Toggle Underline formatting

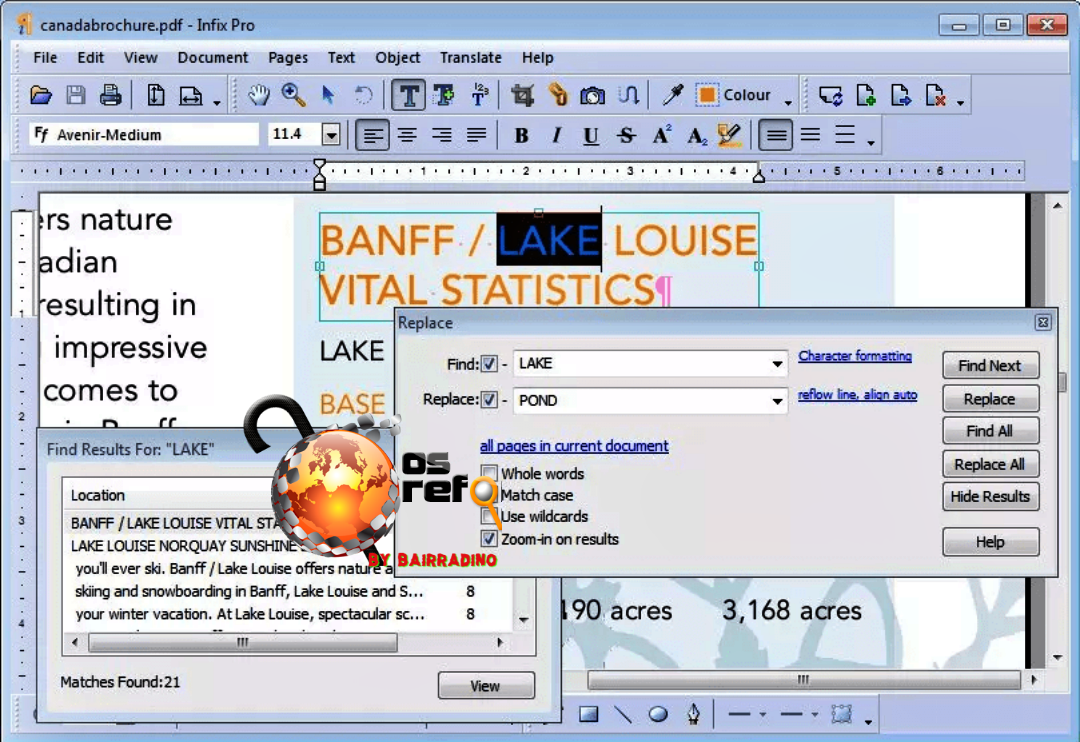pyautogui.click(x=591, y=136)
